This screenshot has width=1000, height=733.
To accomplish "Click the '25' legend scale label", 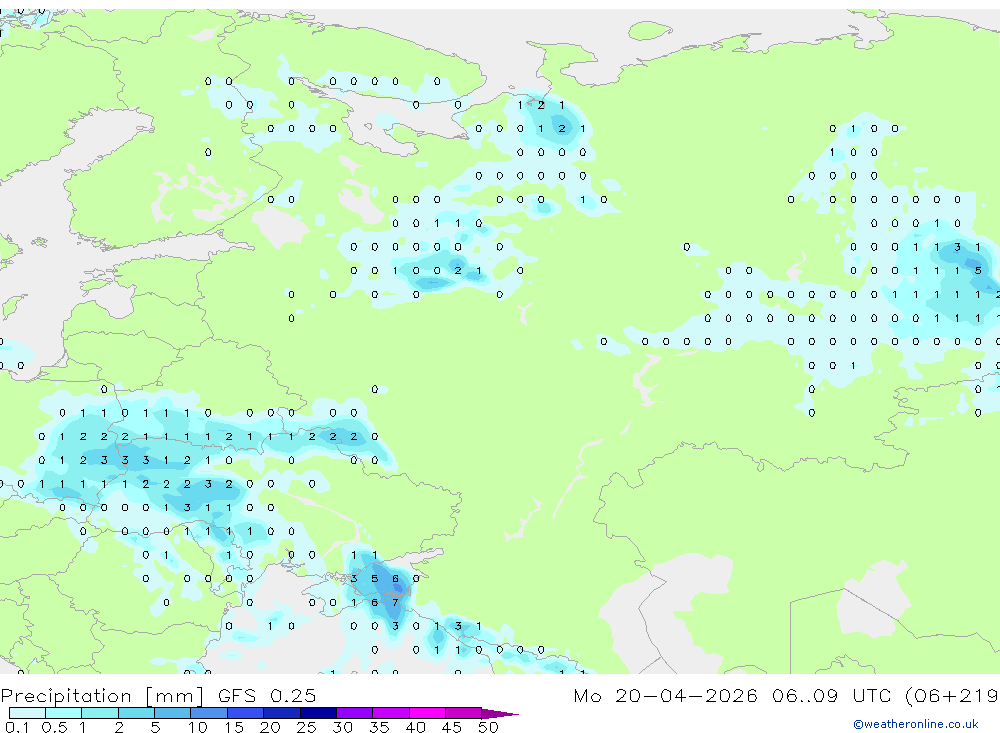I will point(307,727).
